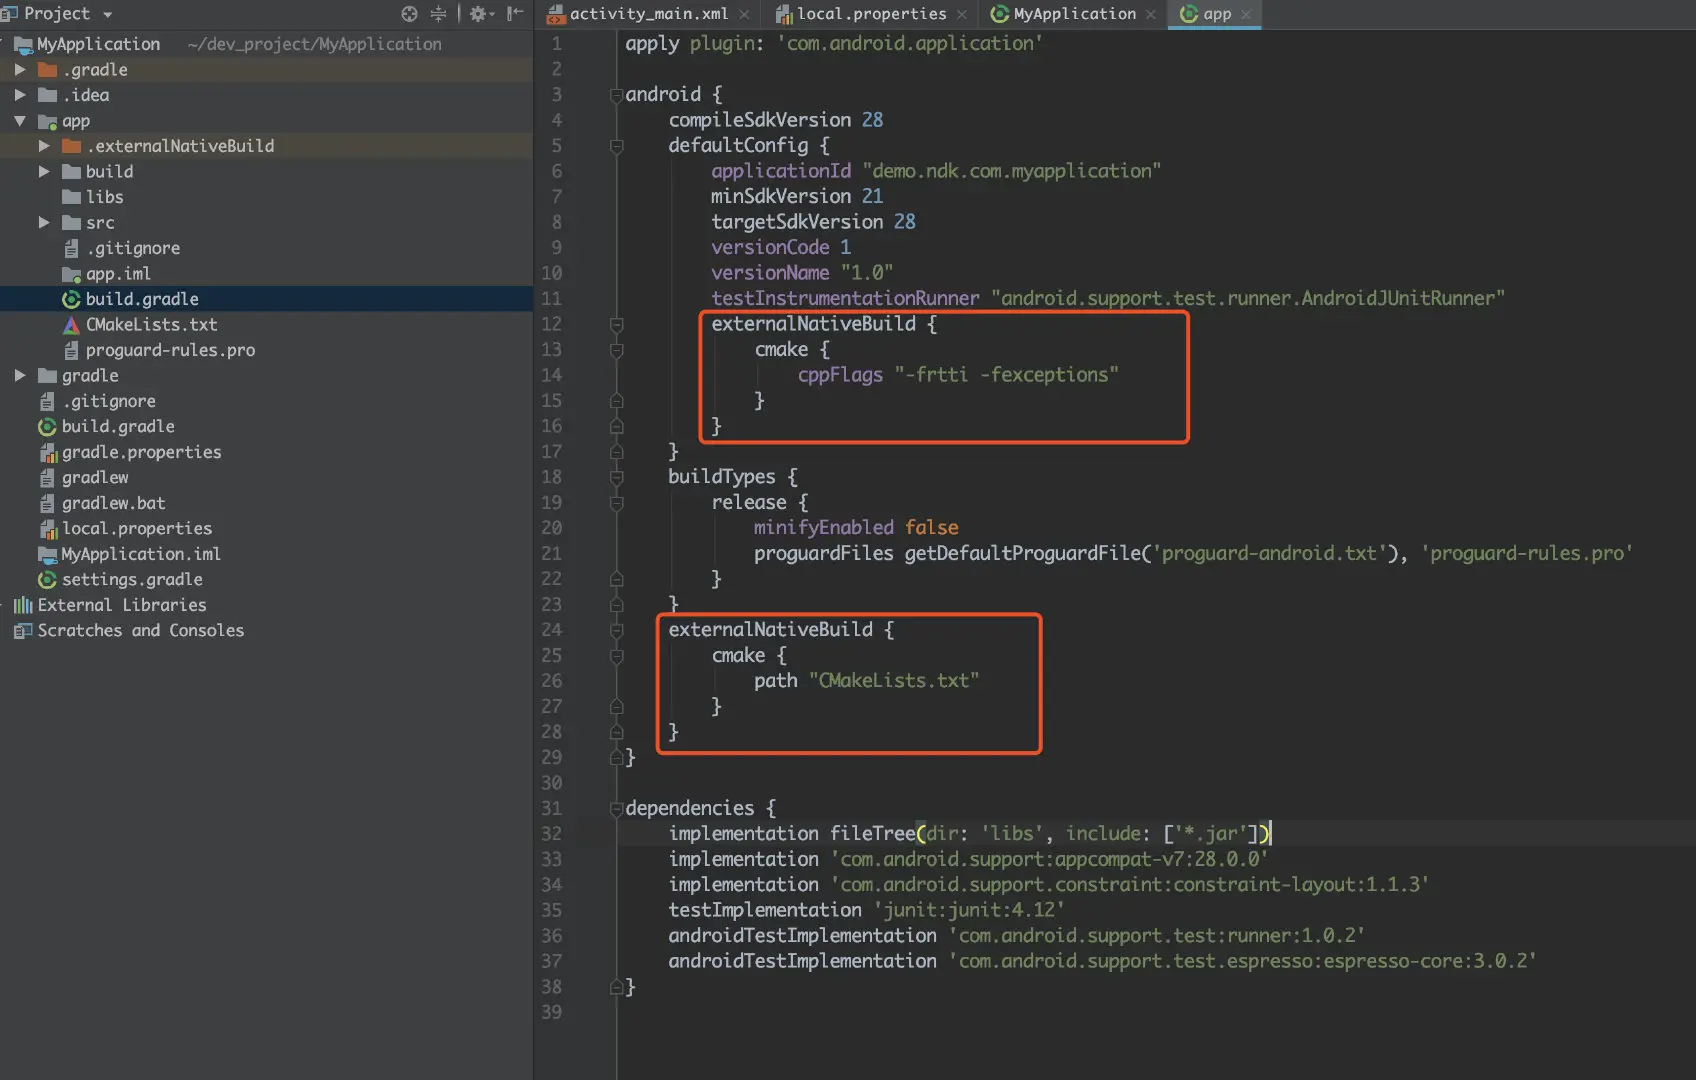The height and width of the screenshot is (1080, 1696).
Task: Expand the .idea folder
Action: 20,95
